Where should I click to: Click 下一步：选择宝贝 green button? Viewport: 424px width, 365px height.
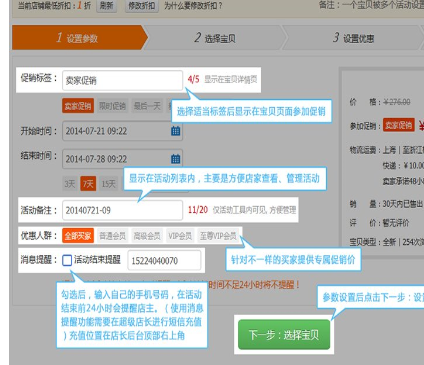(284, 334)
